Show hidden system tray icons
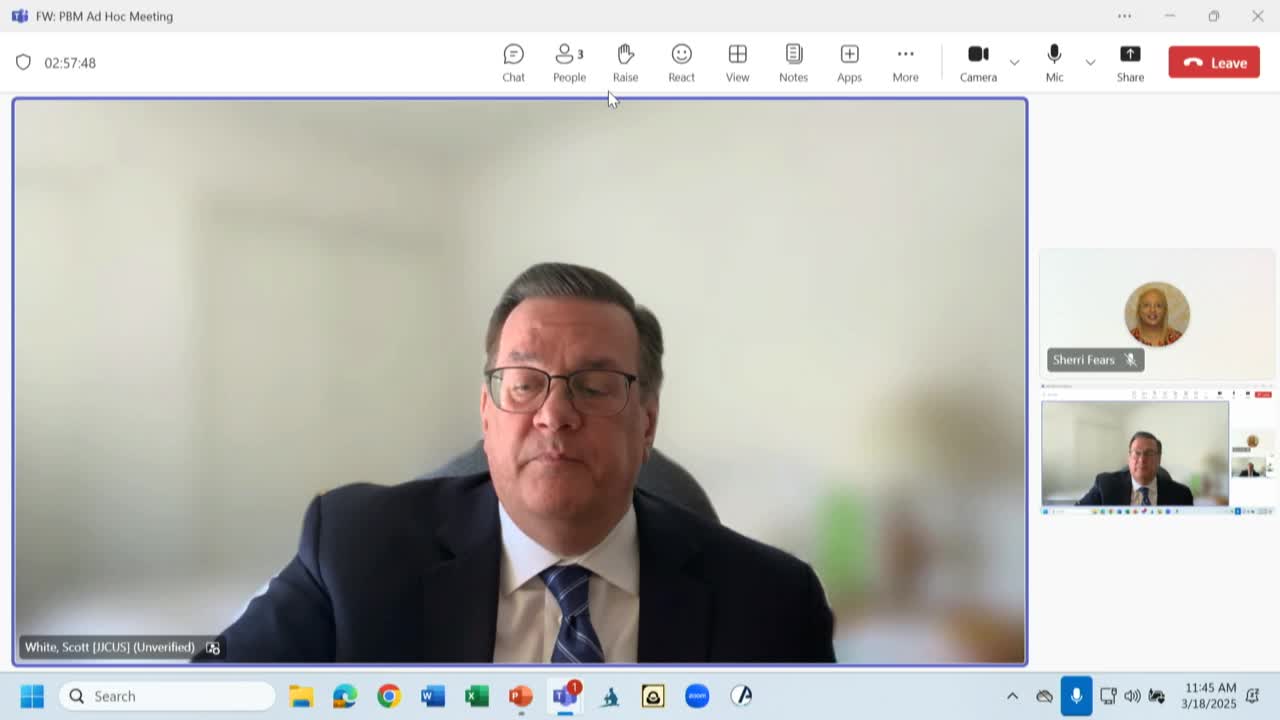 pos(1012,696)
